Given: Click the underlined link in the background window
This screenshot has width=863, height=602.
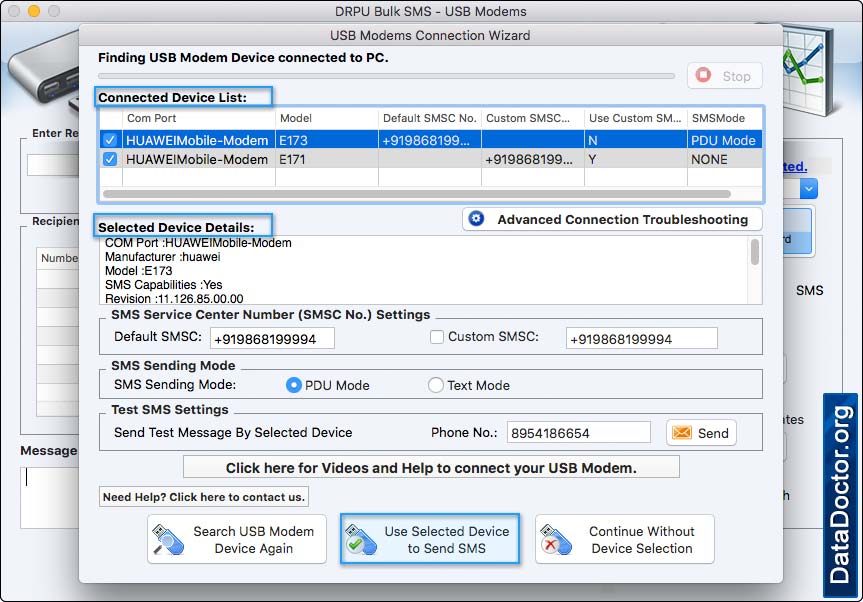Looking at the screenshot, I should coord(795,166).
